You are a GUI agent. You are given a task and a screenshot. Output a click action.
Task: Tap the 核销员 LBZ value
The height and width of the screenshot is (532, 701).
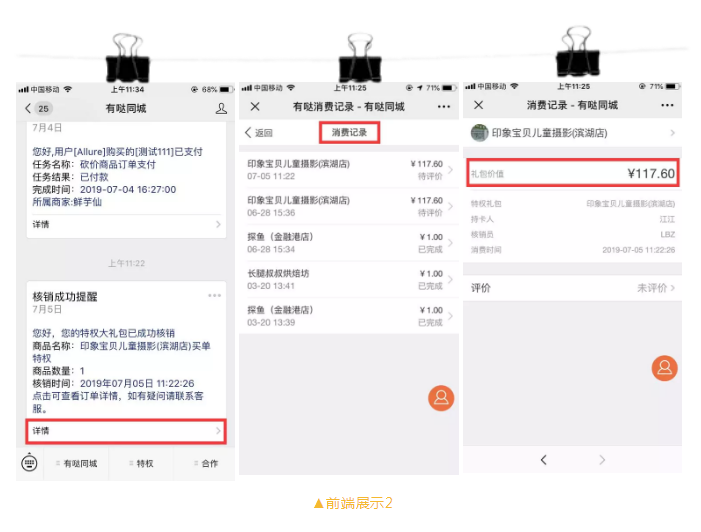point(667,234)
